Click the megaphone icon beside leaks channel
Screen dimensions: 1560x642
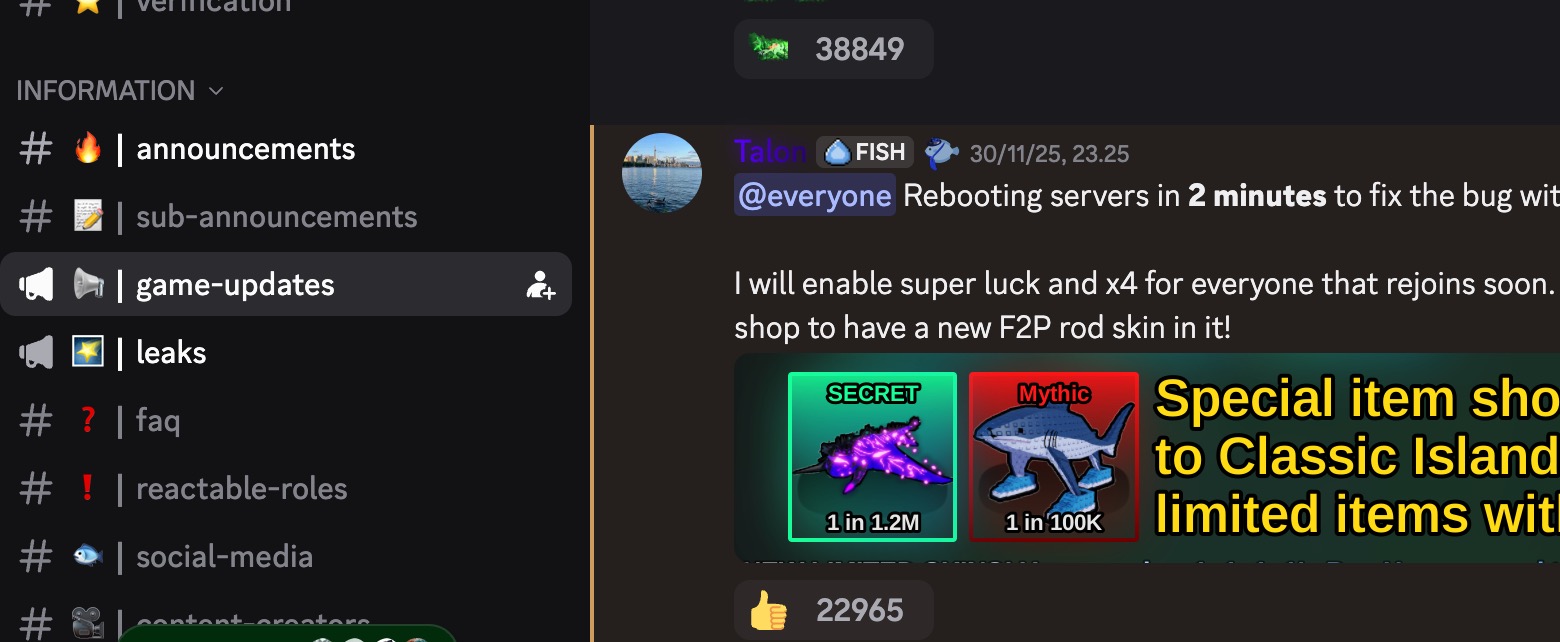(x=36, y=353)
